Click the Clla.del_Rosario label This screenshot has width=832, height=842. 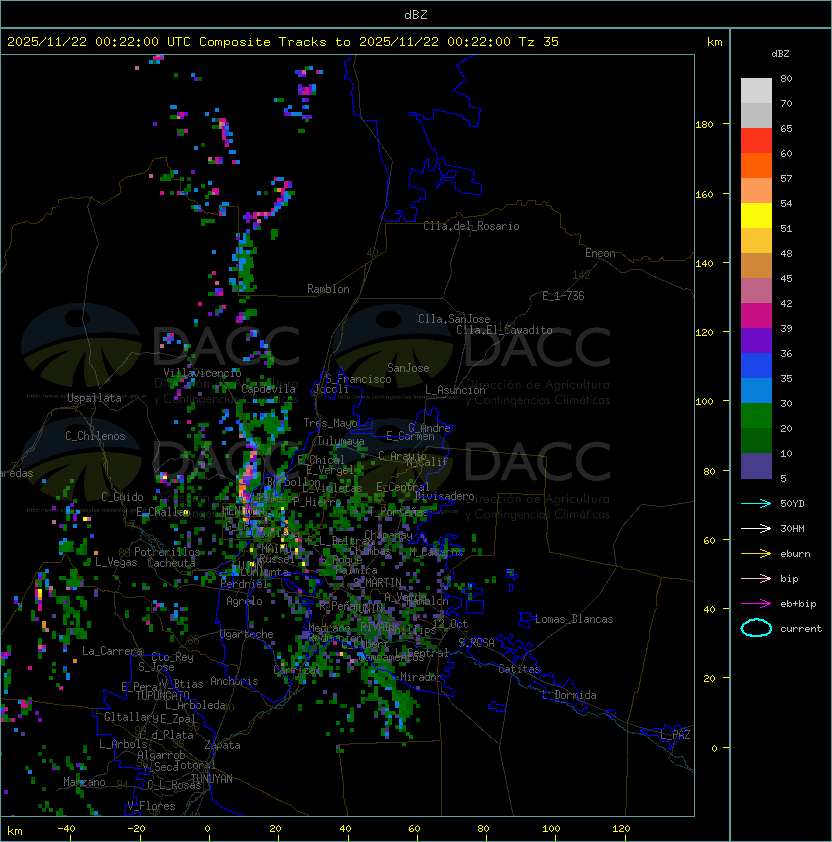tap(471, 227)
